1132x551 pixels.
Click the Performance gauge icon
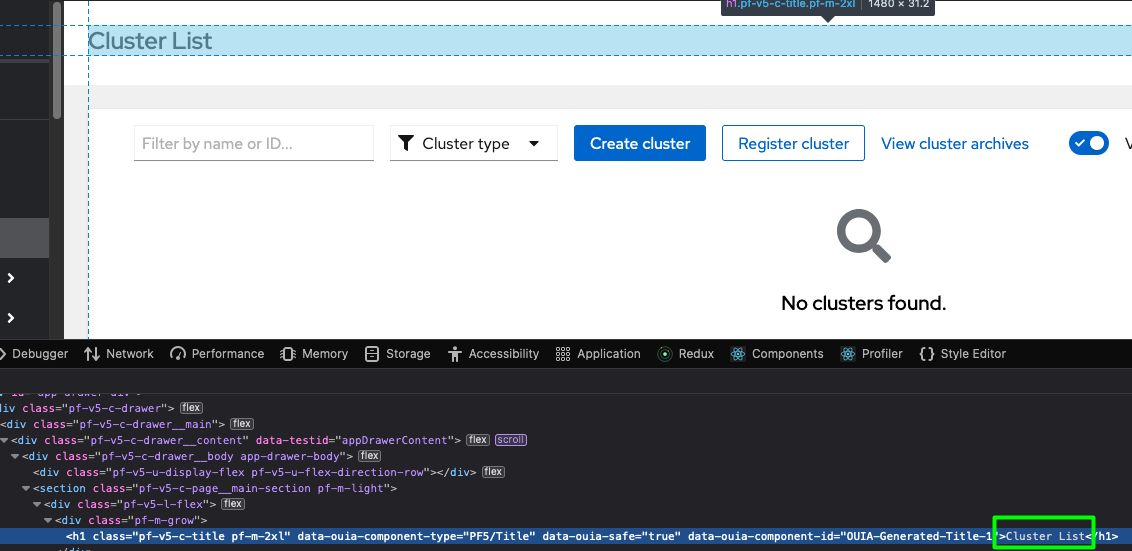pyautogui.click(x=178, y=354)
